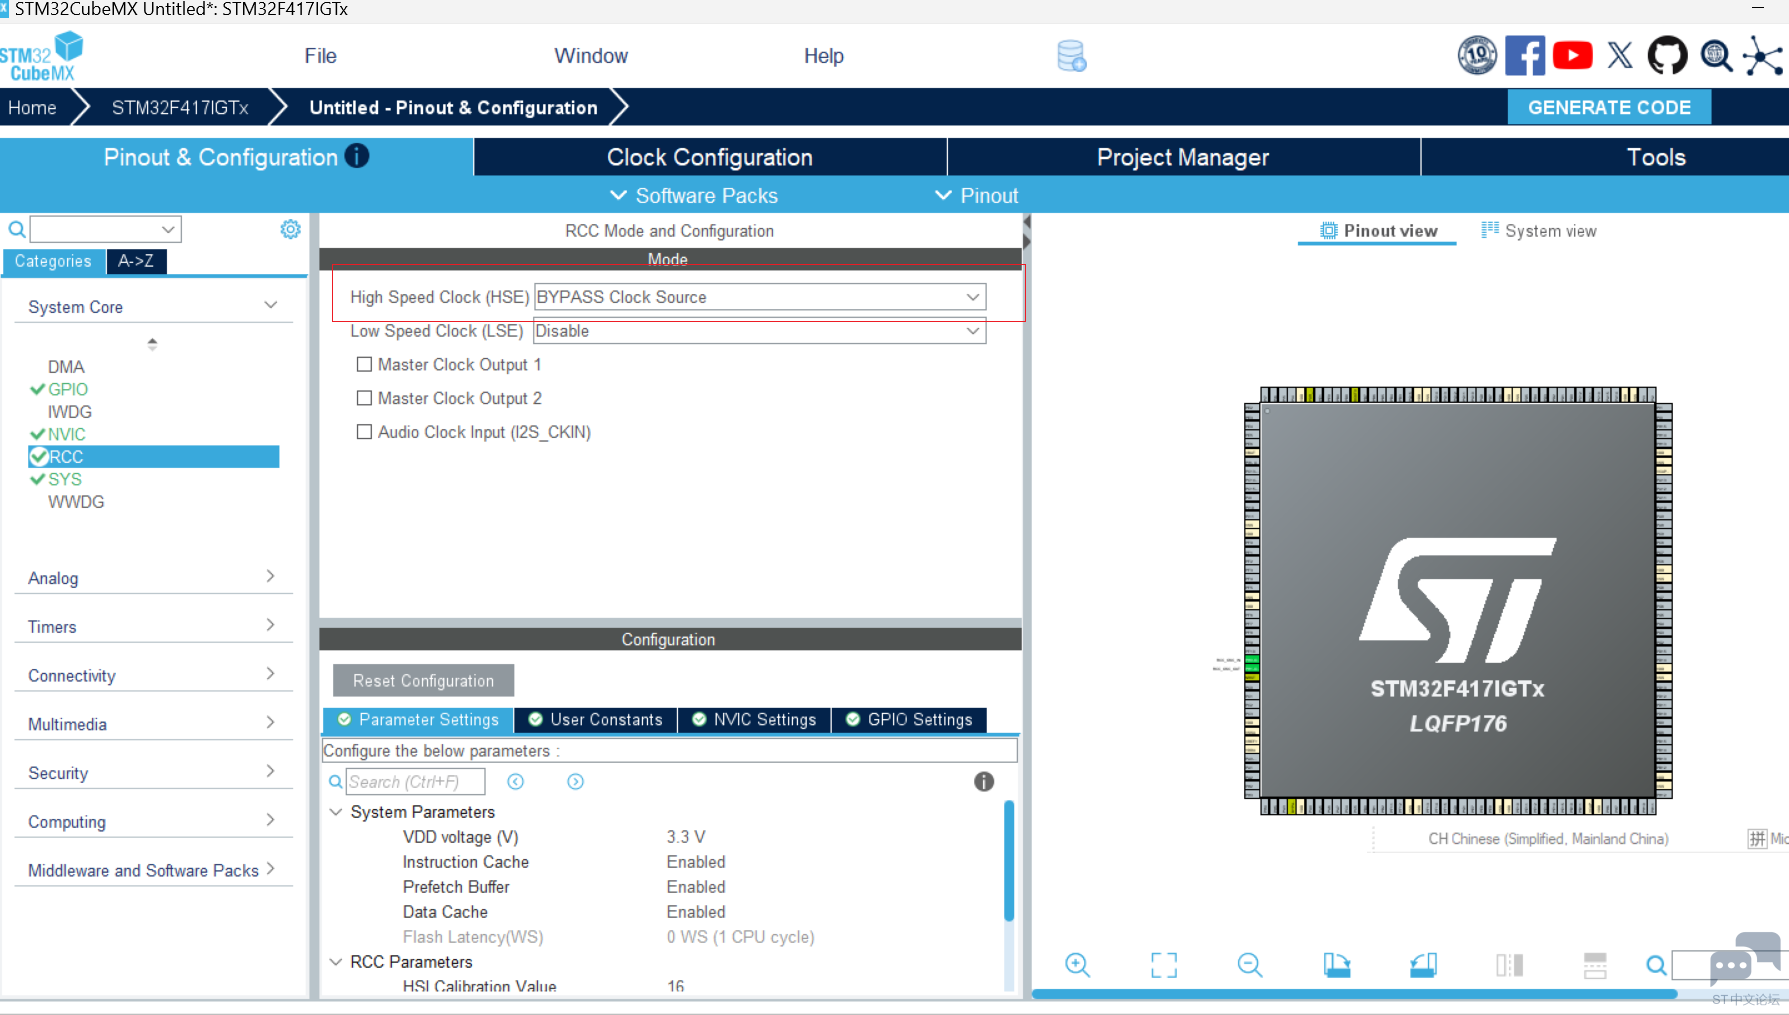The width and height of the screenshot is (1789, 1015).
Task: Select GPIO in System Core list
Action: pyautogui.click(x=68, y=389)
